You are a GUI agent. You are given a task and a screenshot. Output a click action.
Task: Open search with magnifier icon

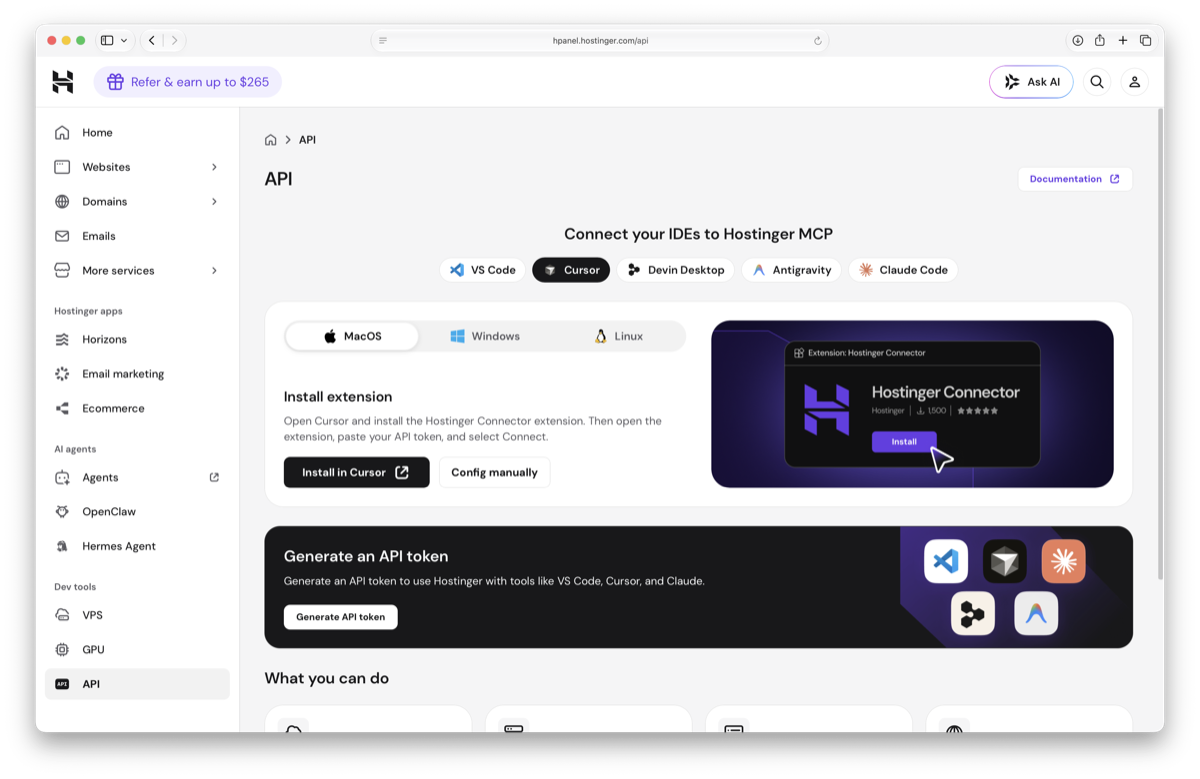pos(1097,82)
